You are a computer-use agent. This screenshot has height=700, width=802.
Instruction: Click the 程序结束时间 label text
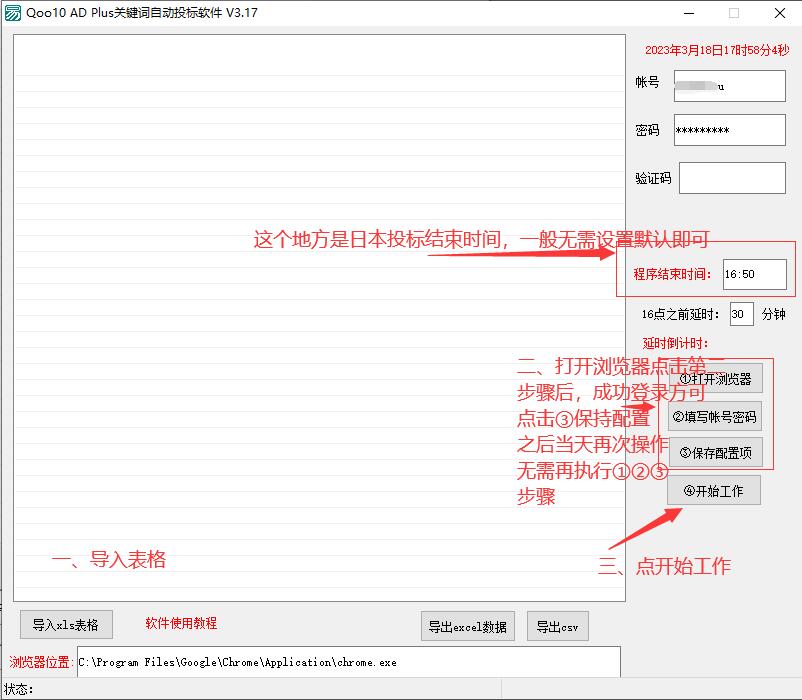click(672, 274)
